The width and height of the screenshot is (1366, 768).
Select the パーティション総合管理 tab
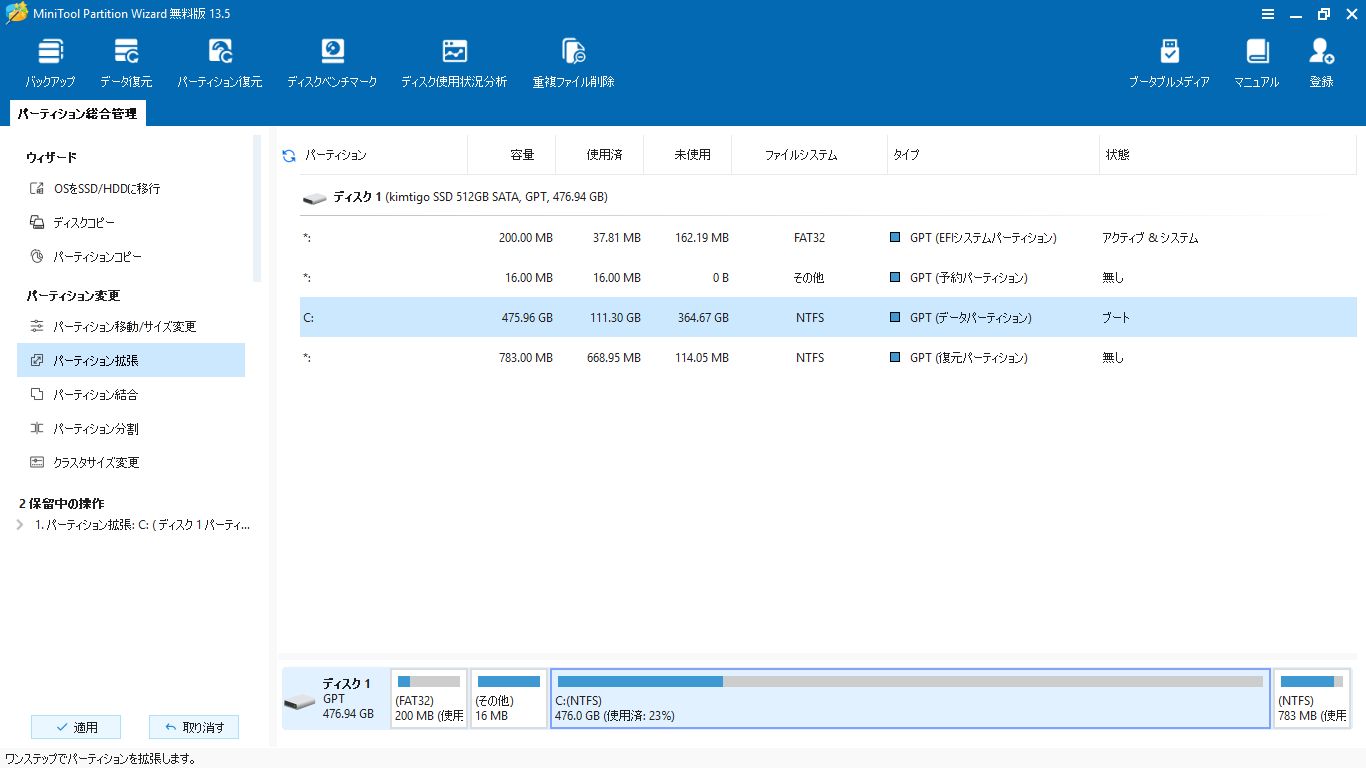click(77, 114)
